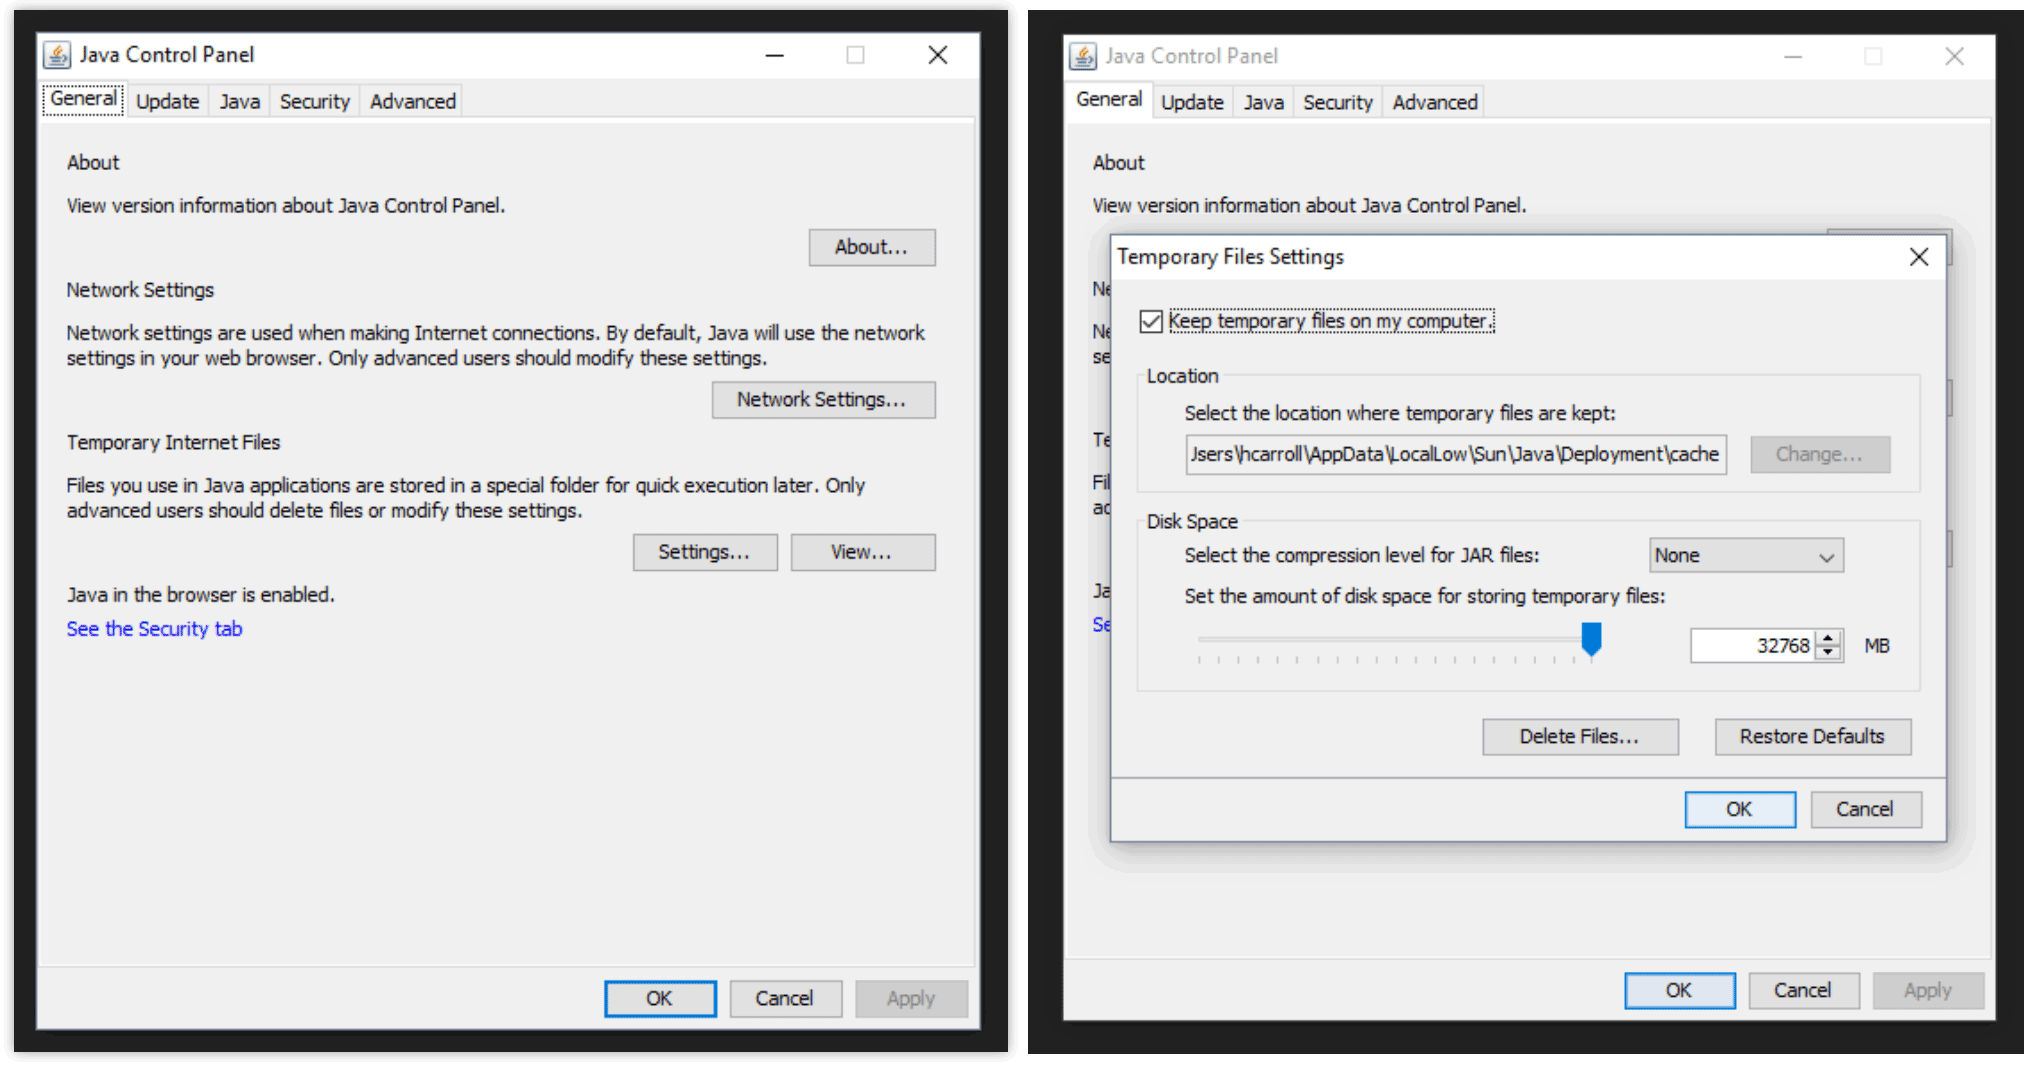Screen dimensions: 2040x1066
Task: Click the Java icon in right window title bar
Action: coord(1083,56)
